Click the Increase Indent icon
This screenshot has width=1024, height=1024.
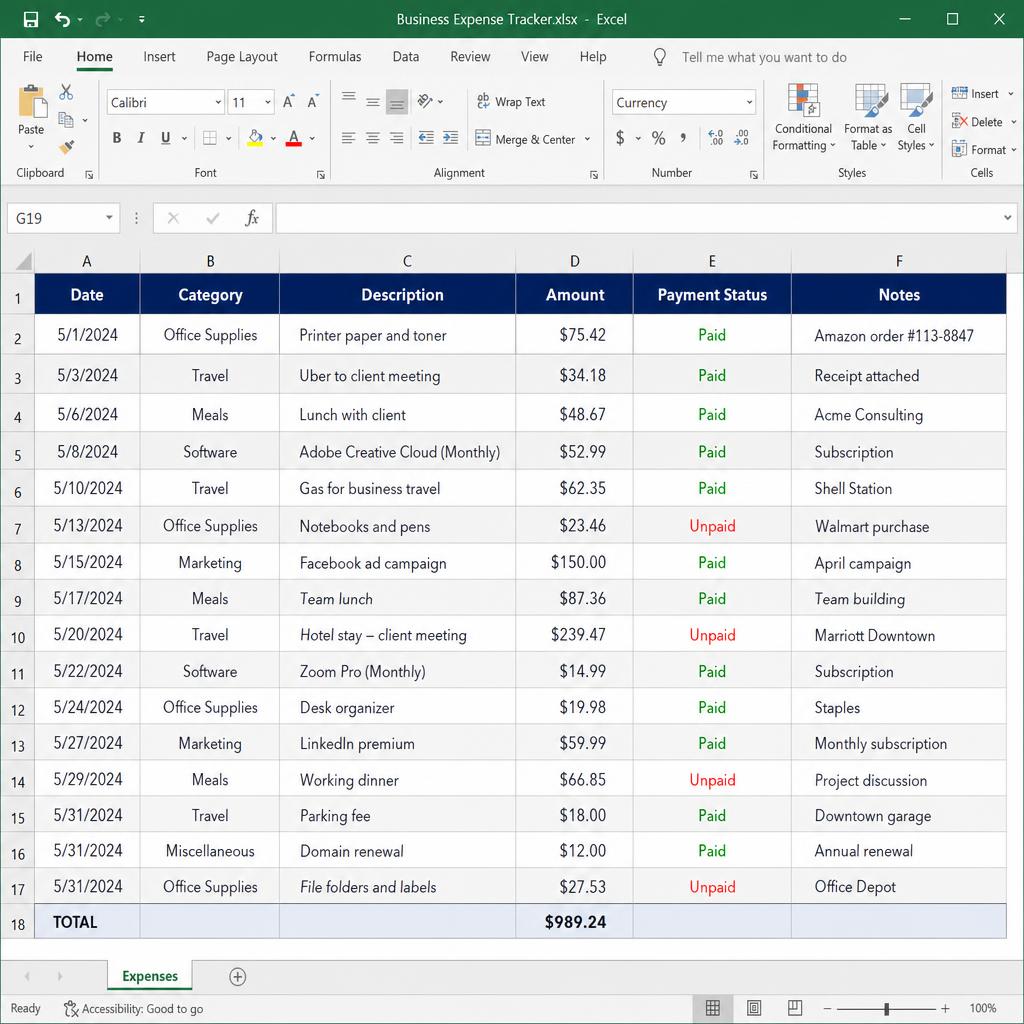(x=451, y=138)
